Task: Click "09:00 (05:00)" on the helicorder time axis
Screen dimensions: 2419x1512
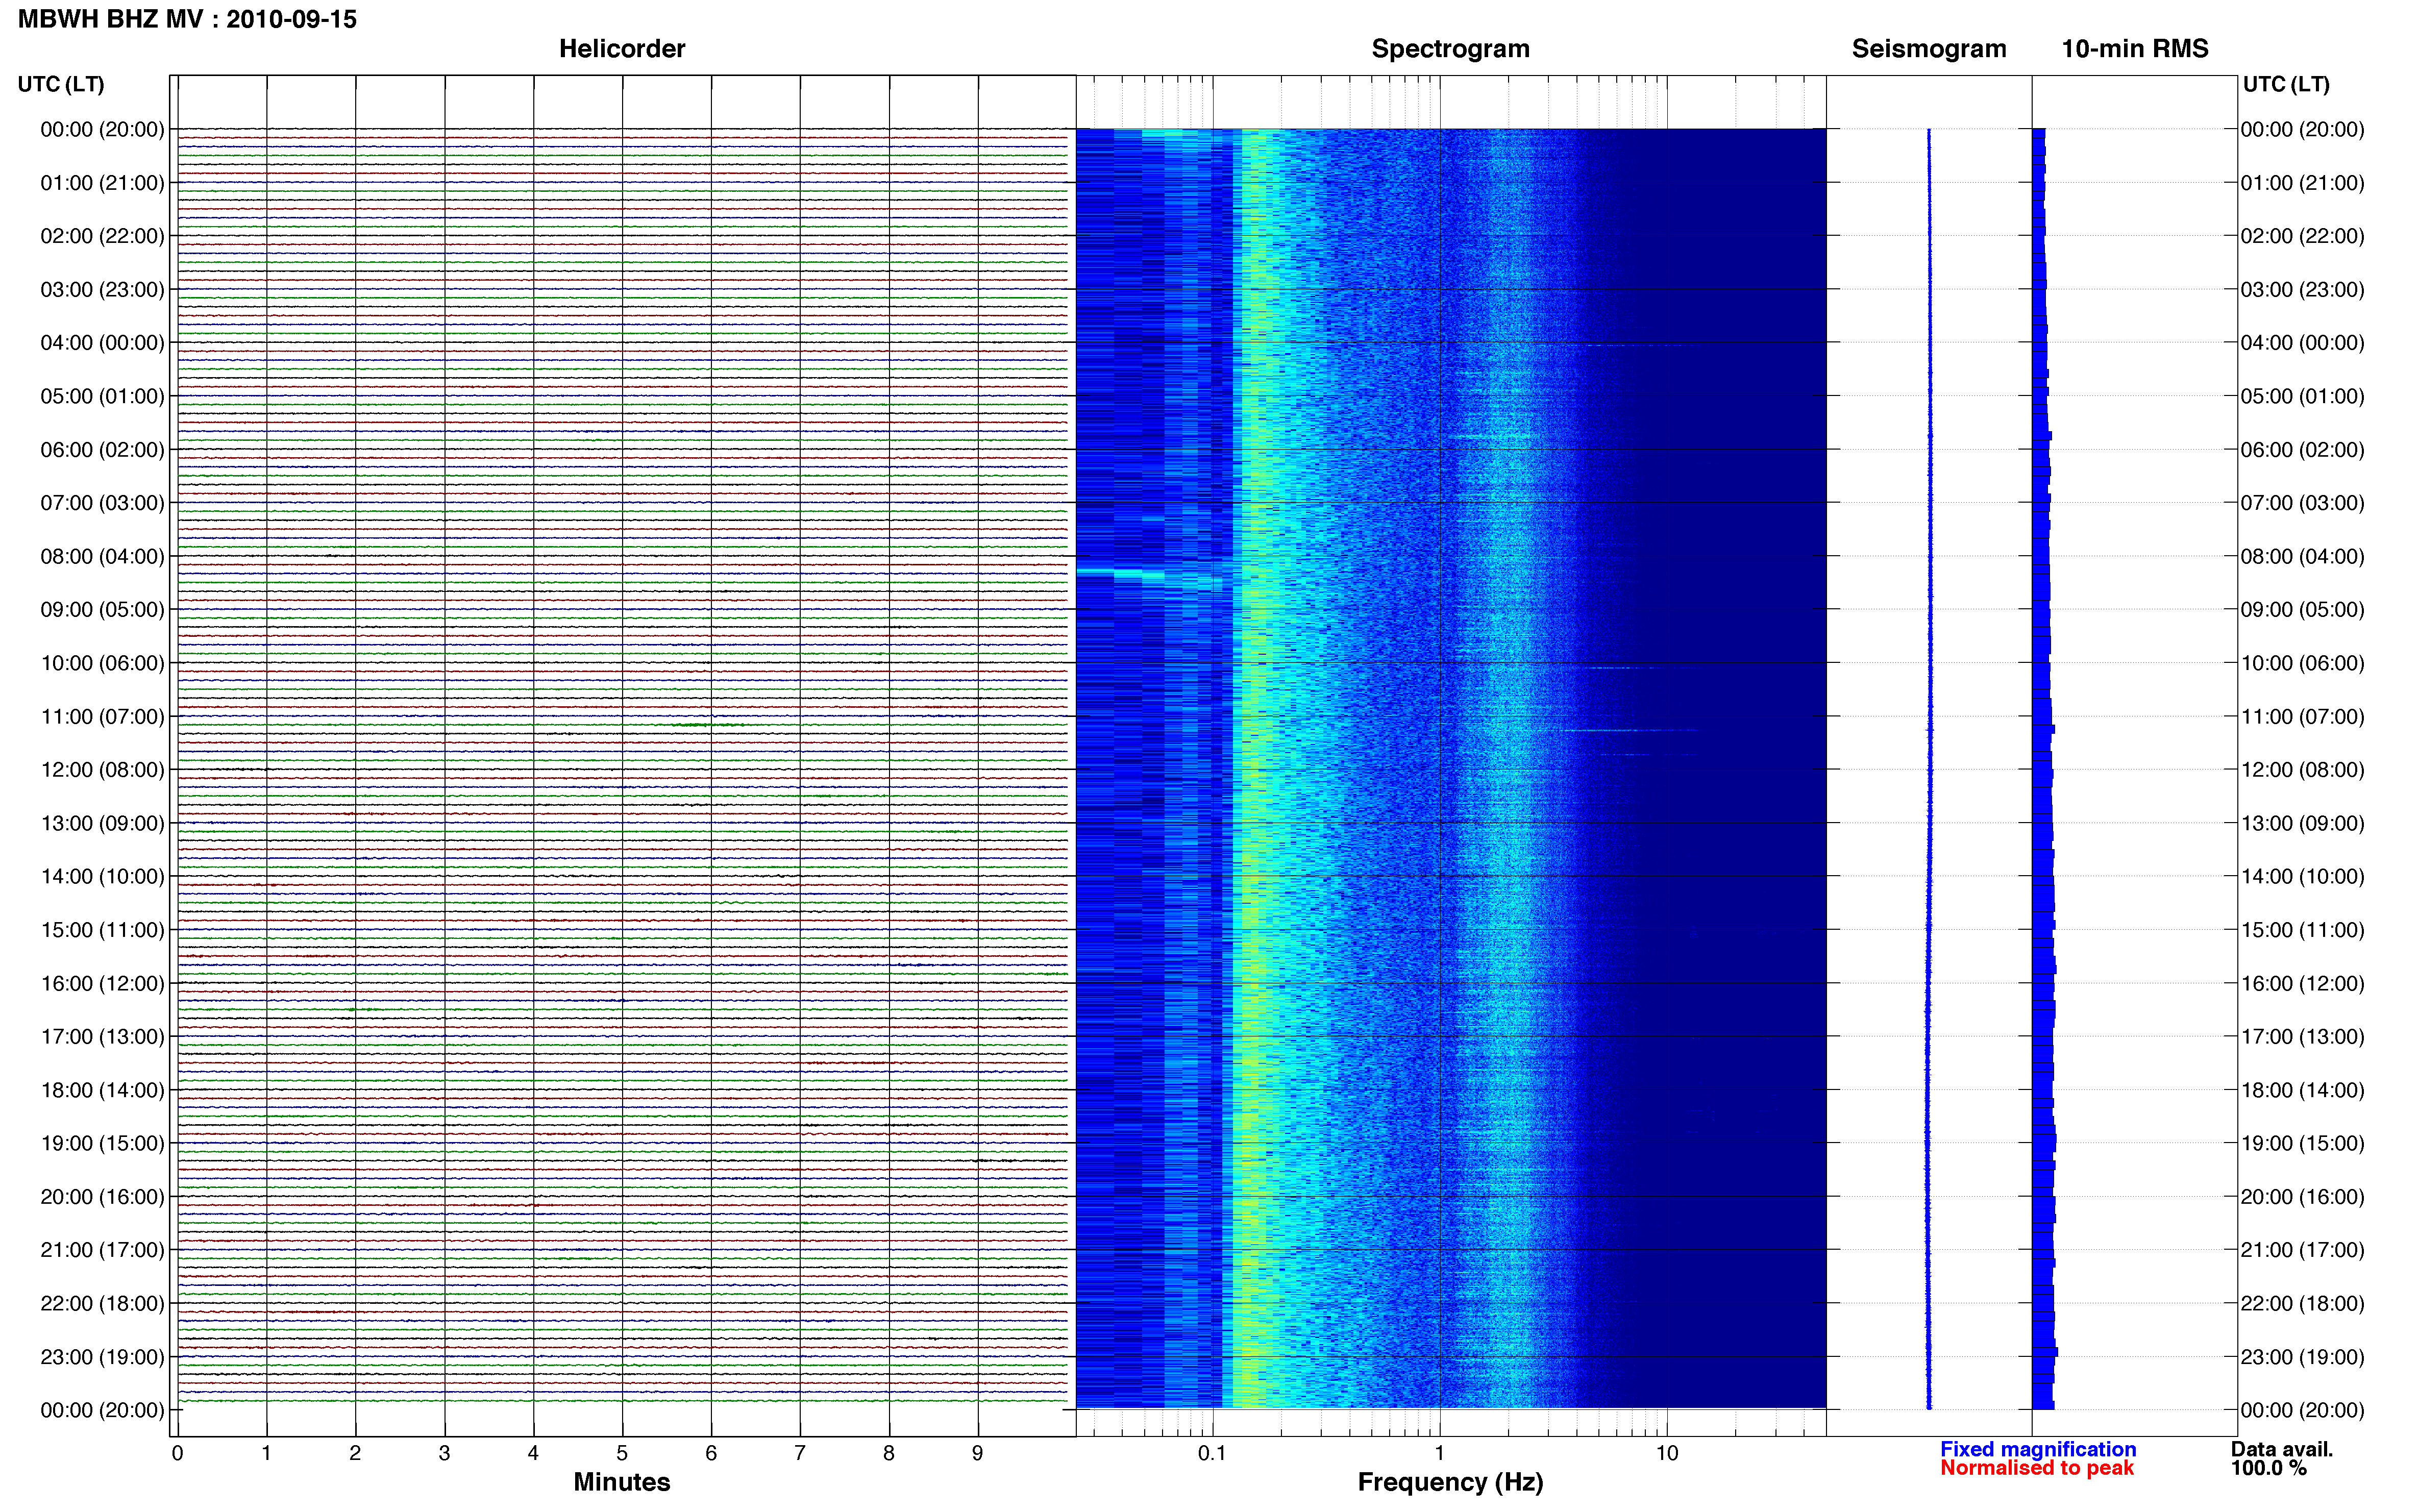Action: click(x=102, y=610)
